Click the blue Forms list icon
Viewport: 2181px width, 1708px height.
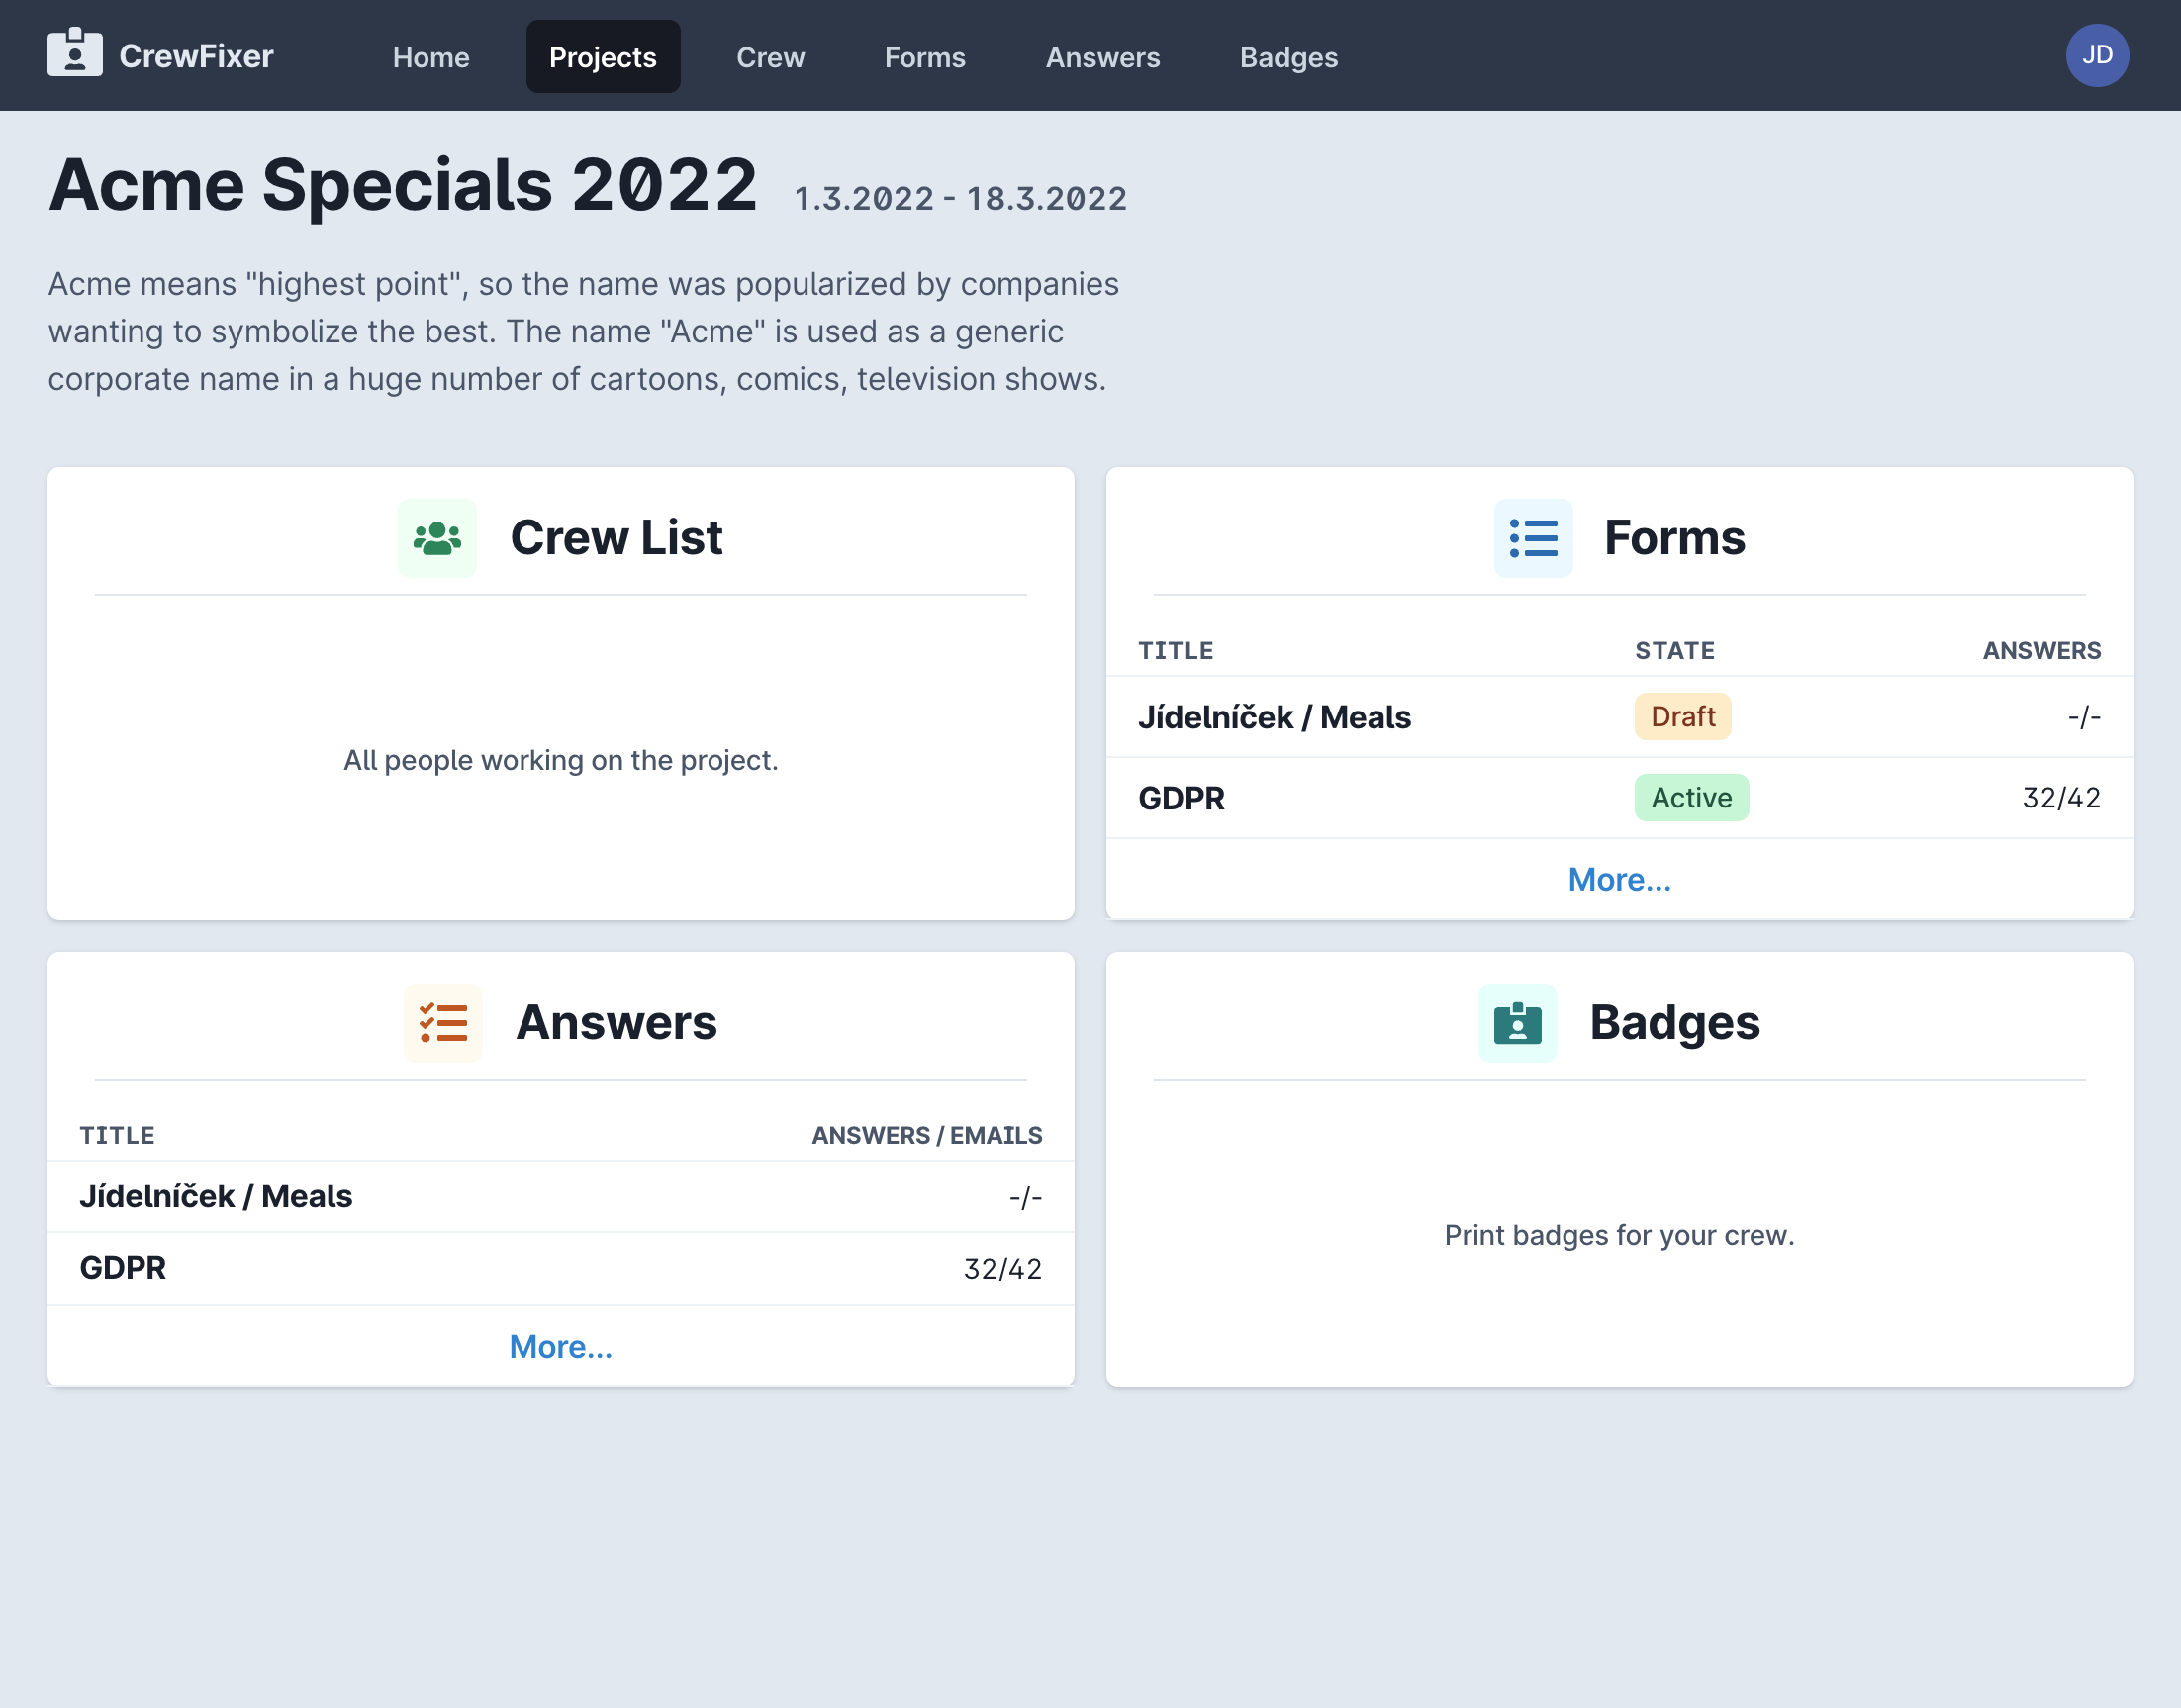(x=1532, y=538)
